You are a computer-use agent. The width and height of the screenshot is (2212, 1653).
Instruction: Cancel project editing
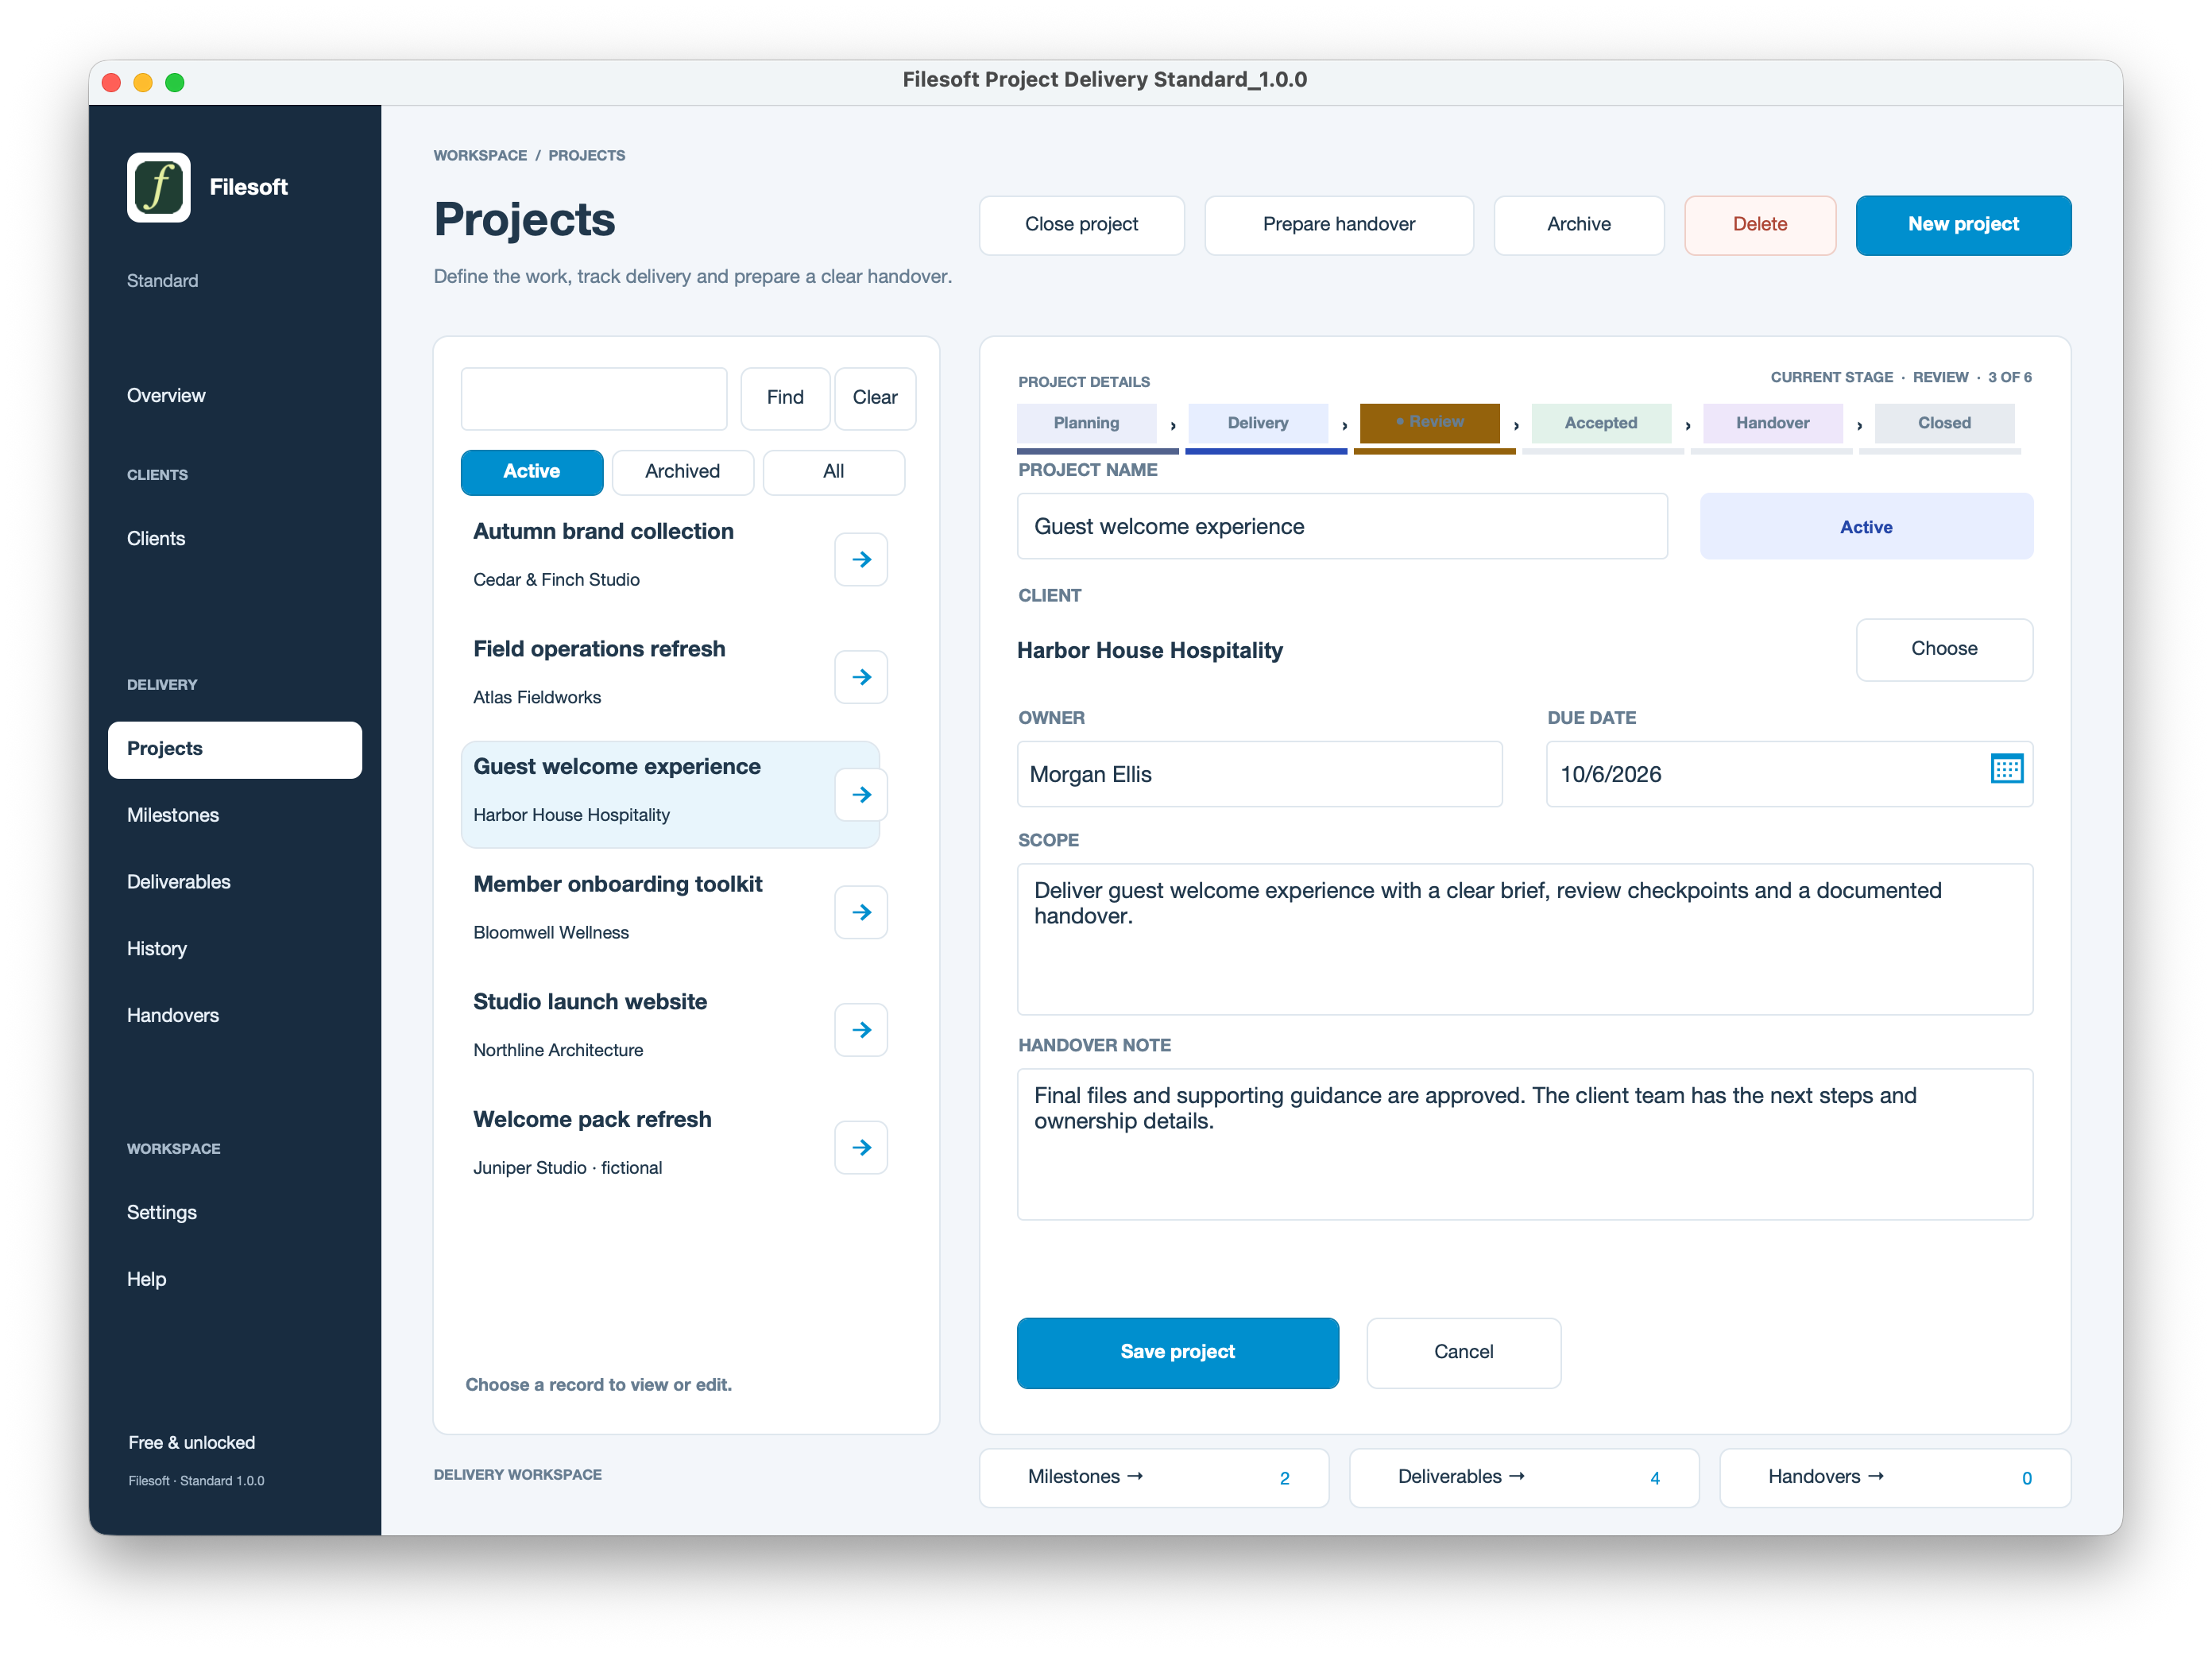point(1463,1352)
